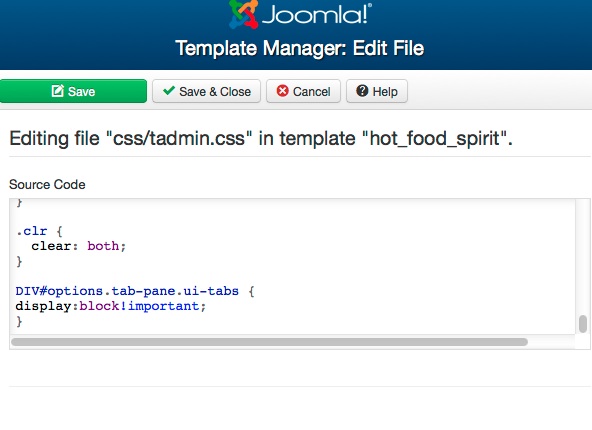Click the 'display:block!important;' line
The image size is (592, 430).
click(111, 306)
